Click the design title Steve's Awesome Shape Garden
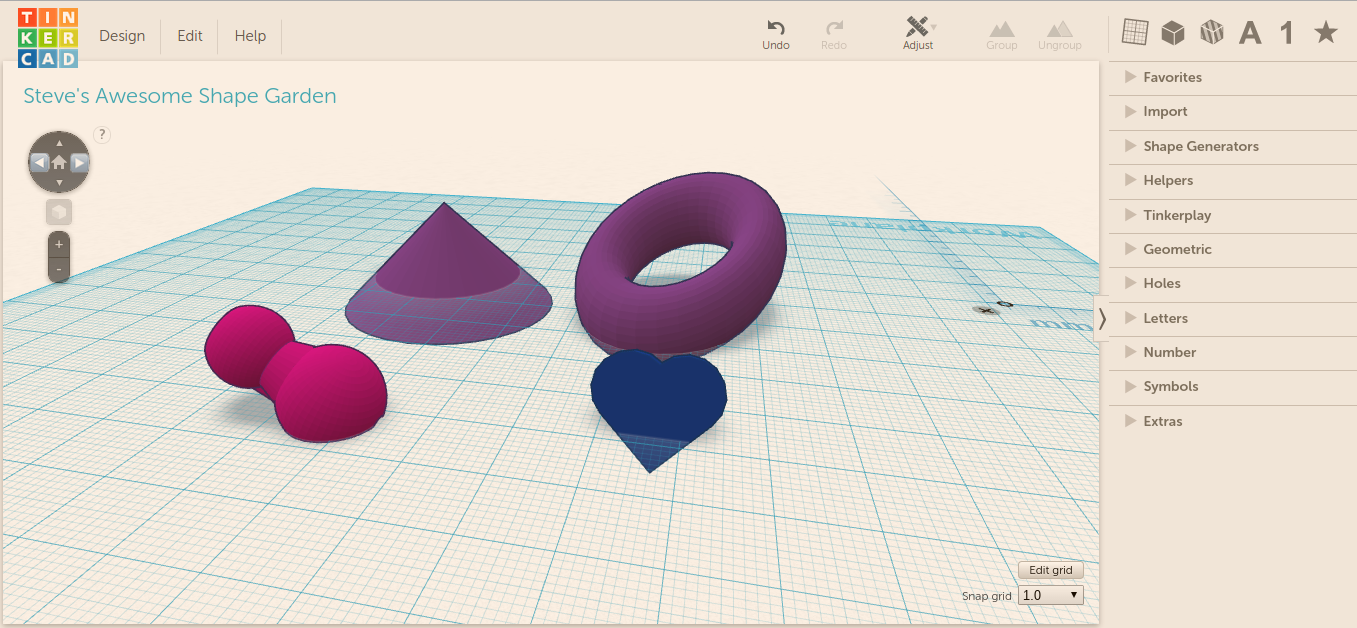The width and height of the screenshot is (1357, 628). click(x=180, y=96)
